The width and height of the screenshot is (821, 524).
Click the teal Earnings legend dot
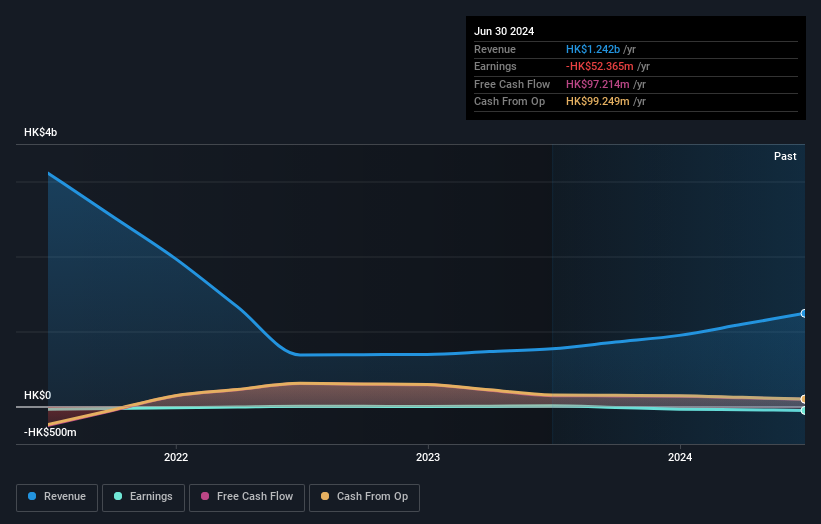(x=118, y=496)
